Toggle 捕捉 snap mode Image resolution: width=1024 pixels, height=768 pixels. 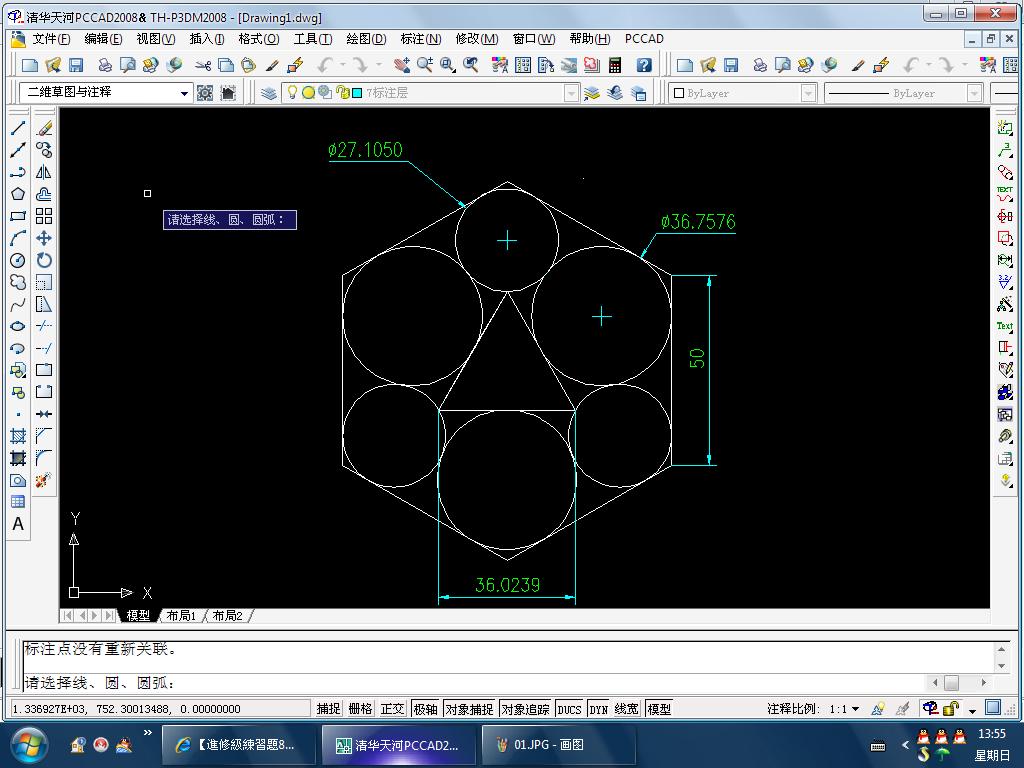328,709
